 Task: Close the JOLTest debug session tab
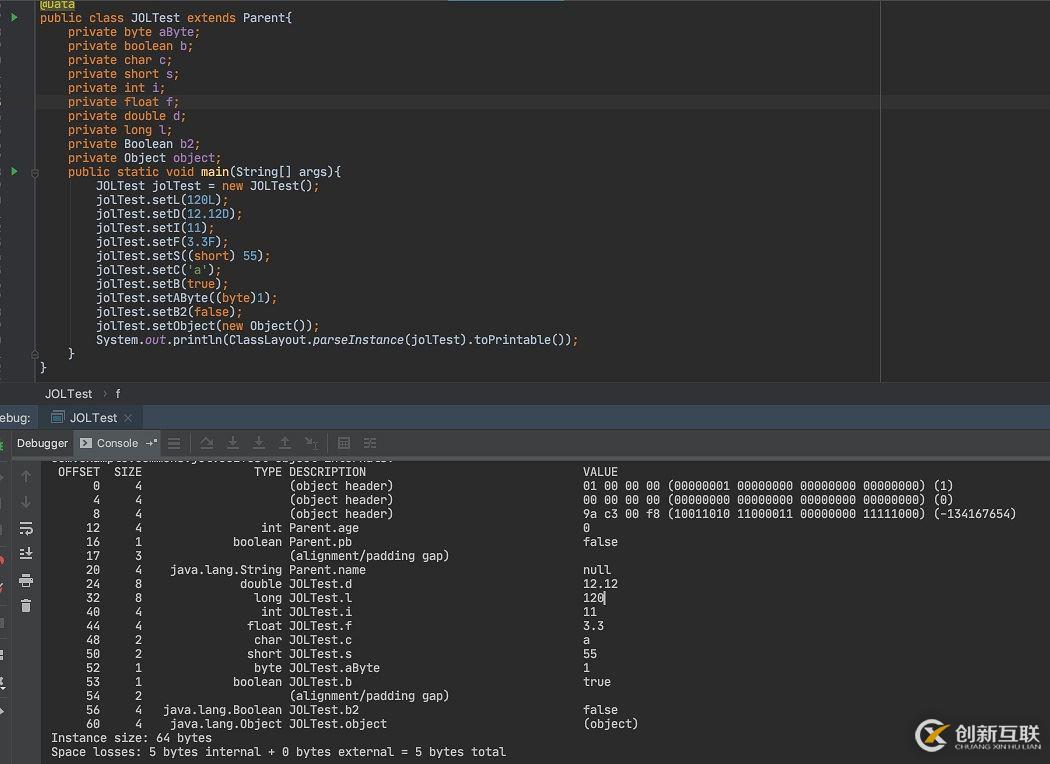point(128,418)
